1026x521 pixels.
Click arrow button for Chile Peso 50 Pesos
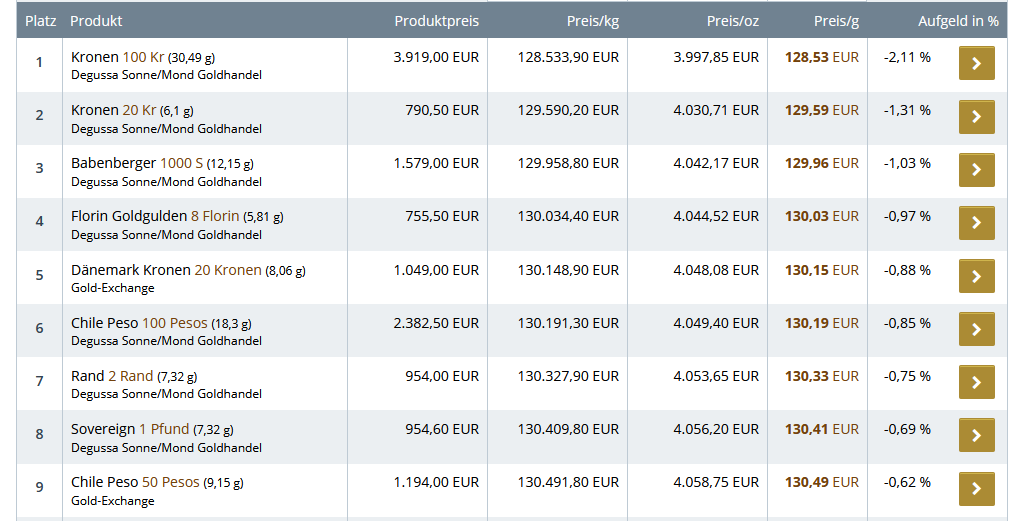[x=976, y=489]
